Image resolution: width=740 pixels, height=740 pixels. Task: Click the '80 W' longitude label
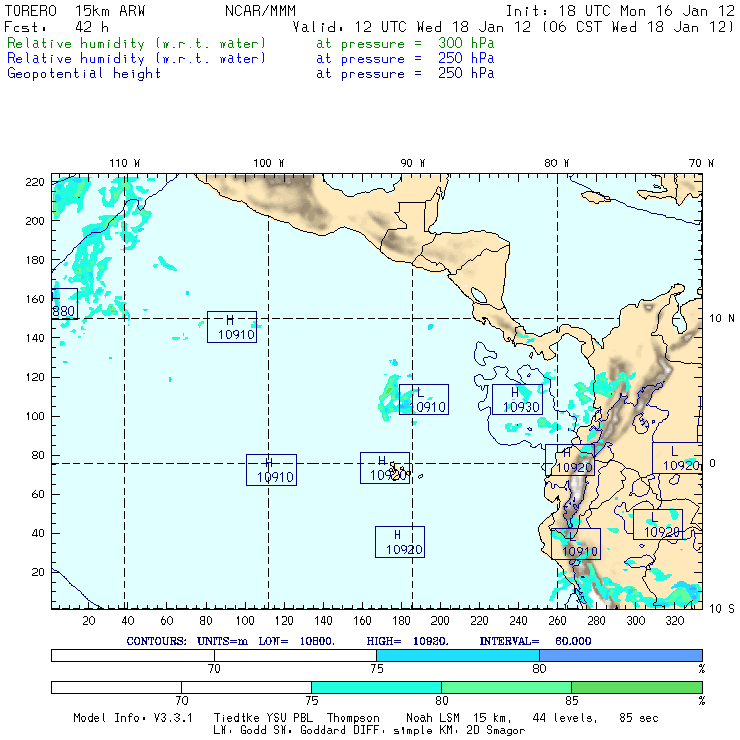[557, 163]
